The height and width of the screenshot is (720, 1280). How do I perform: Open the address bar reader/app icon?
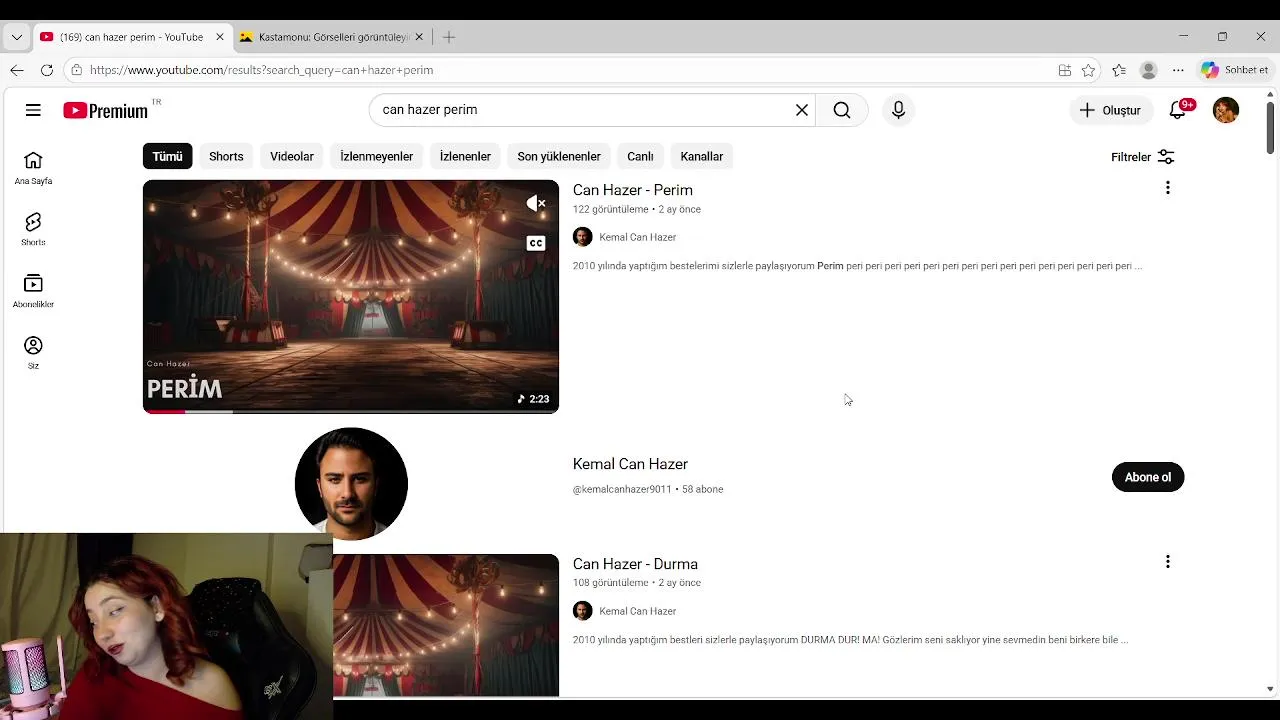pyautogui.click(x=1064, y=70)
